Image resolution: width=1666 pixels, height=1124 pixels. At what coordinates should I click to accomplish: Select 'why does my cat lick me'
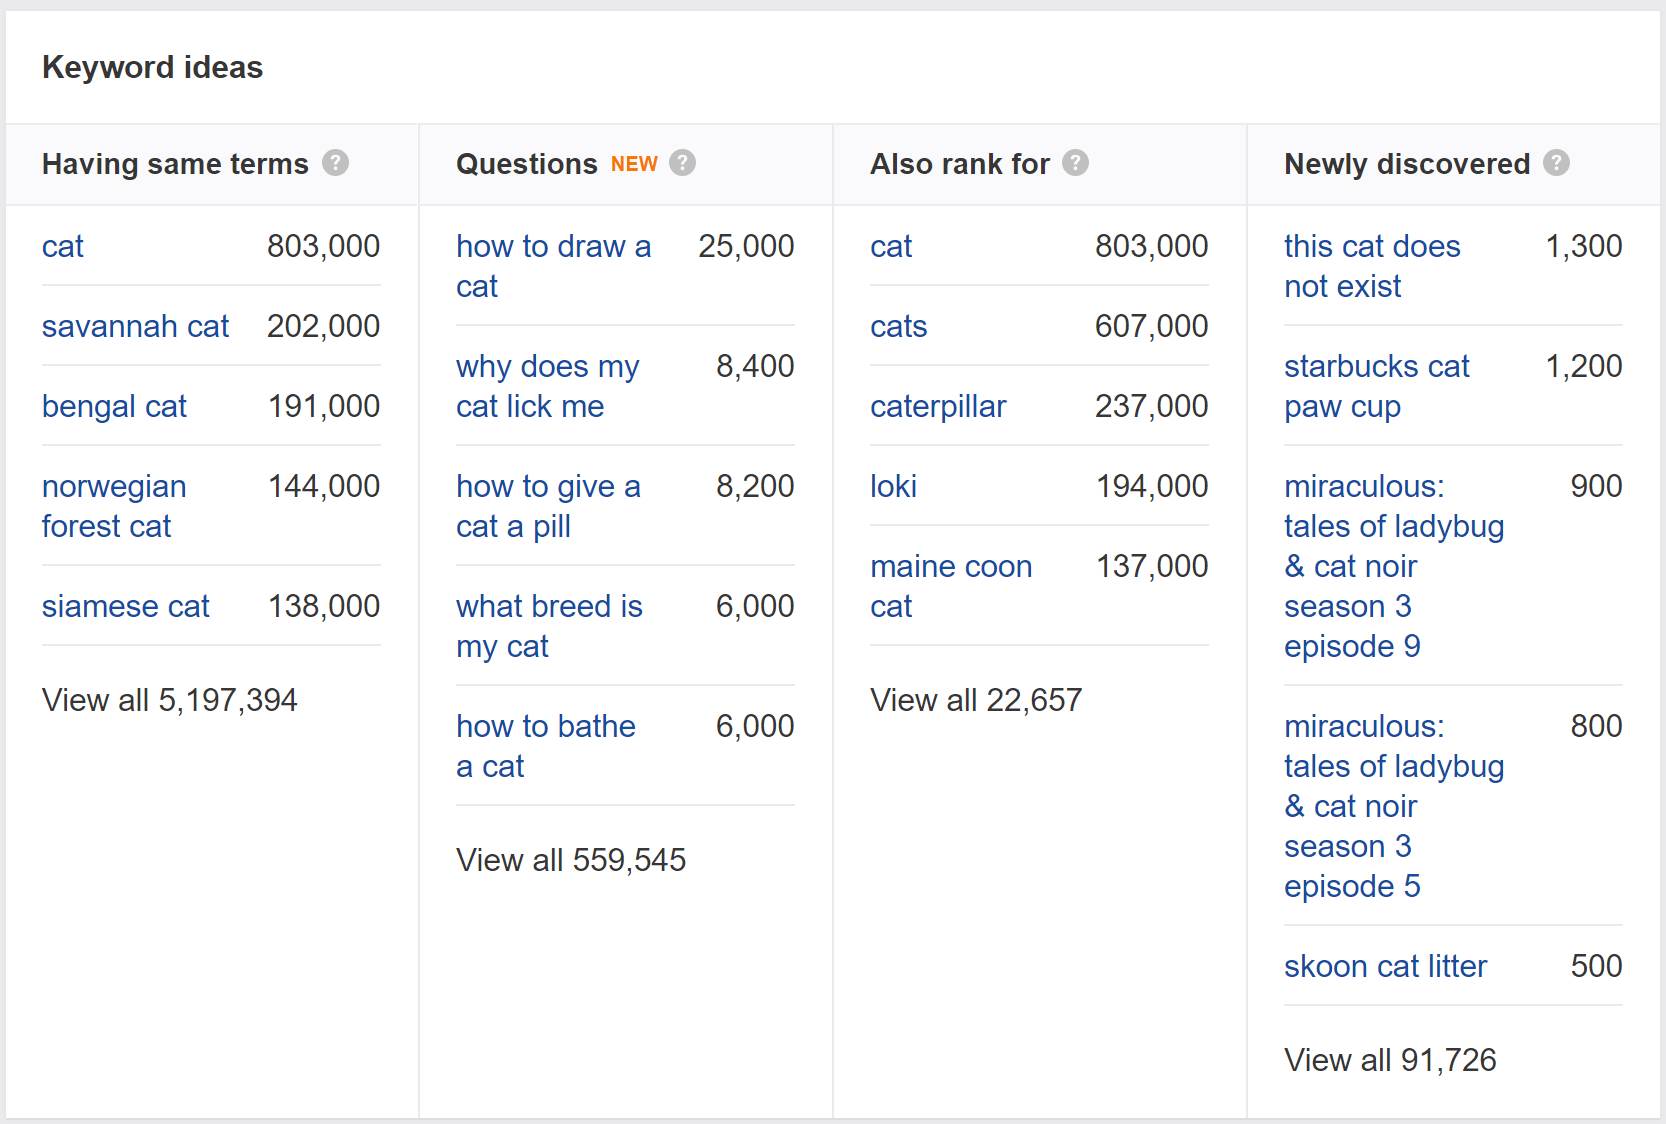tap(547, 386)
